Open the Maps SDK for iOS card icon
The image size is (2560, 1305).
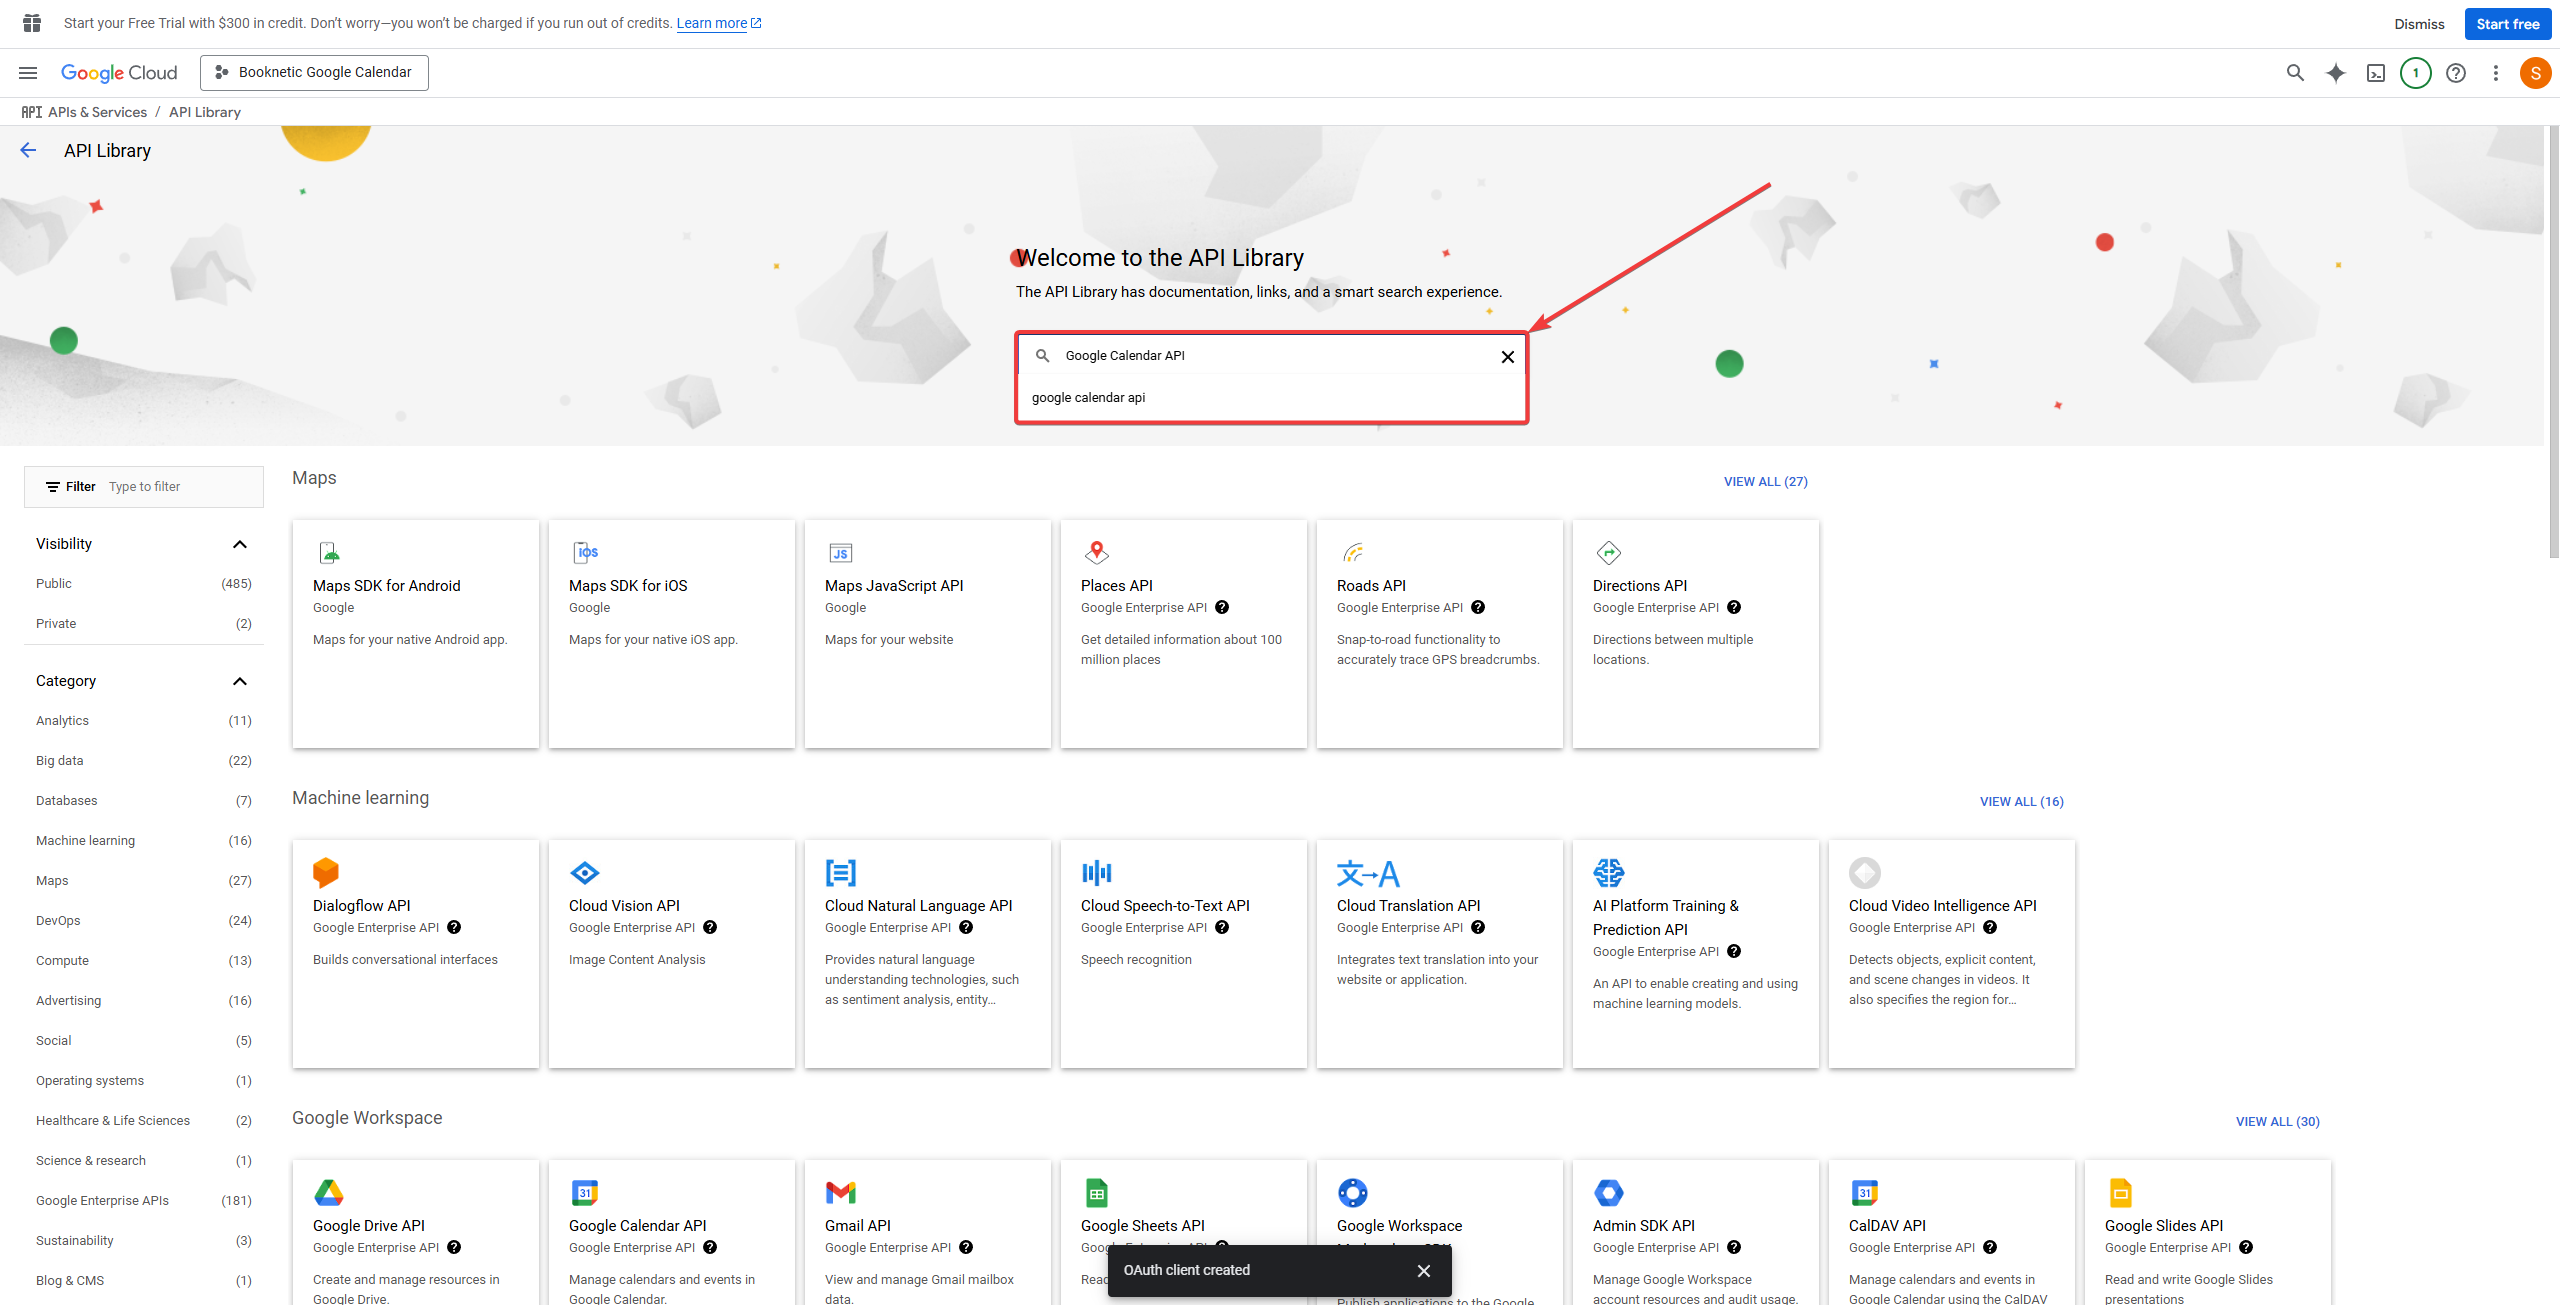585,552
